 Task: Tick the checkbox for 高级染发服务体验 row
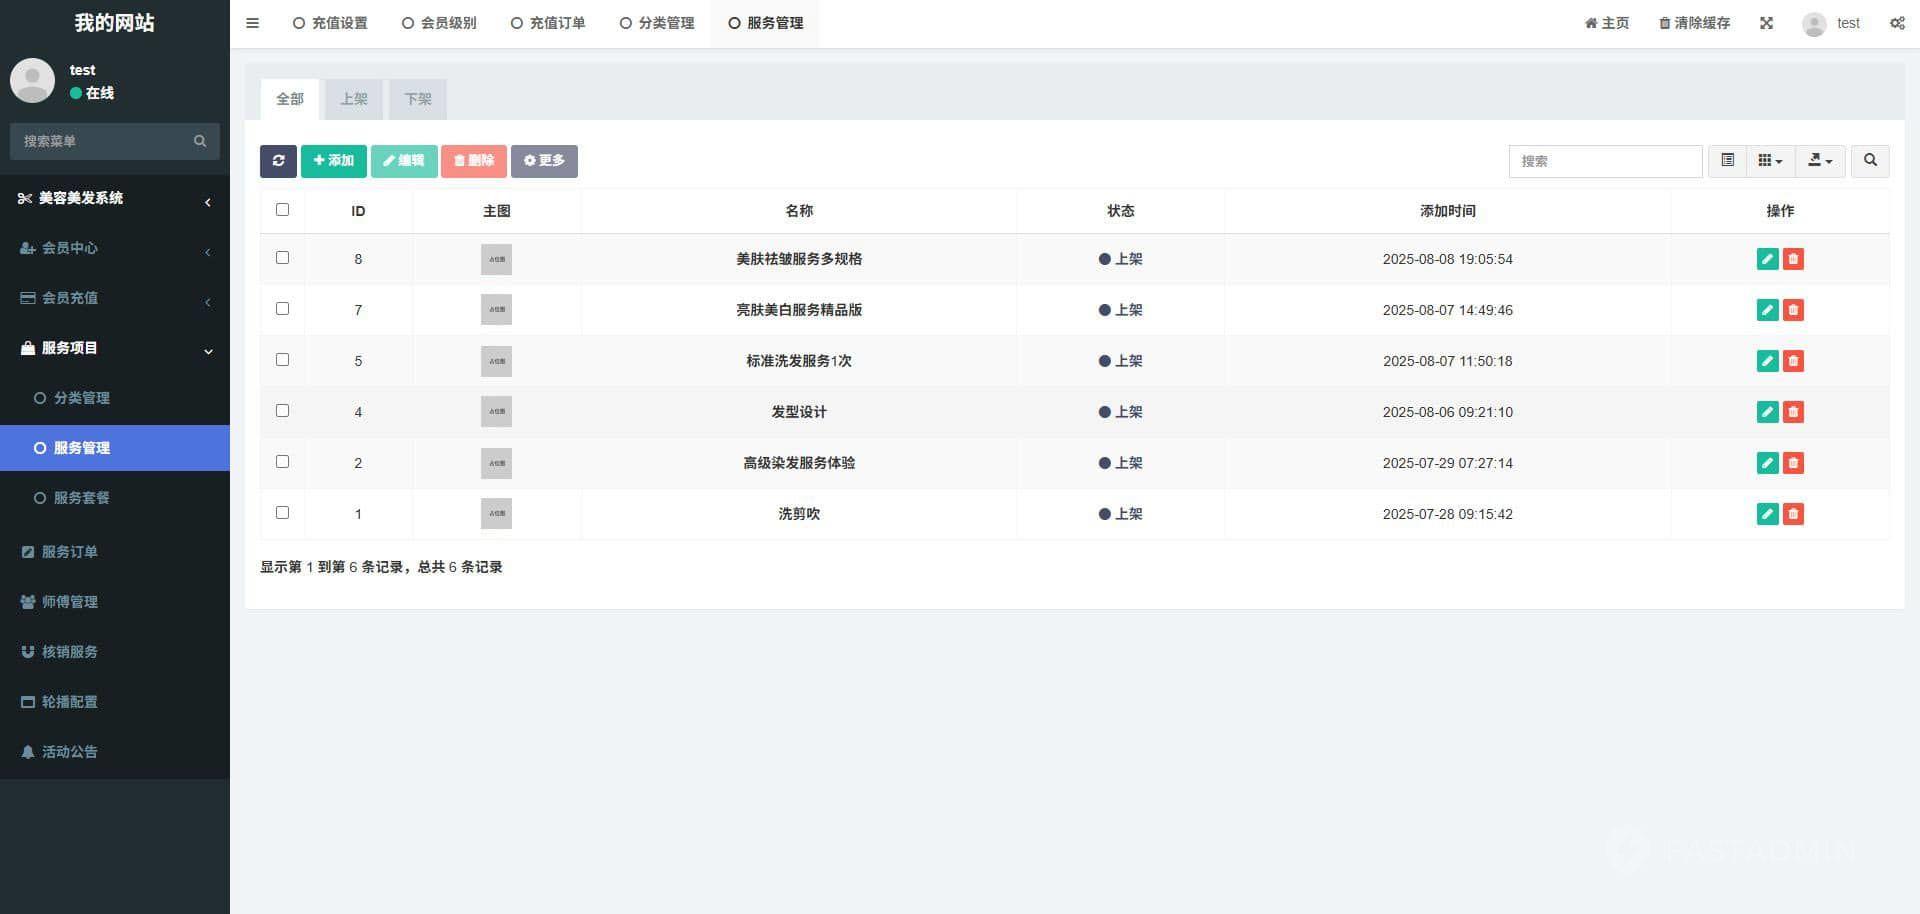tap(282, 462)
